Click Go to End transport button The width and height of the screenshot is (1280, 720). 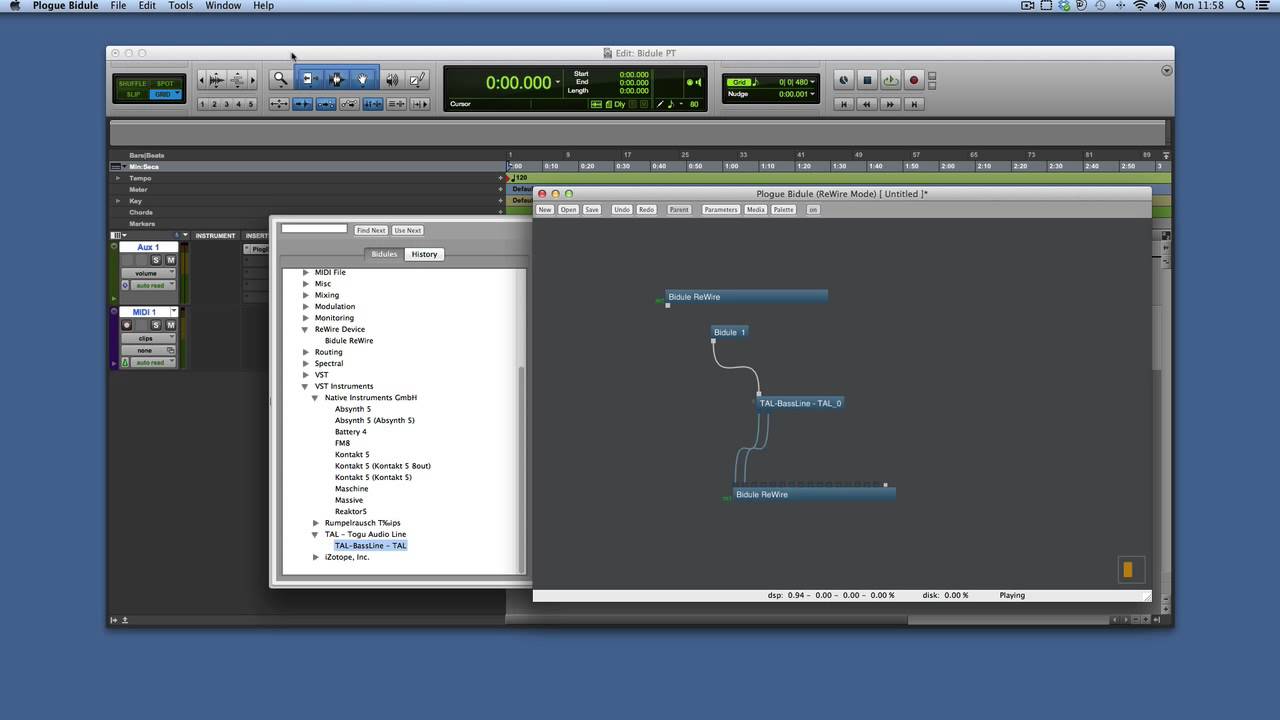click(x=914, y=104)
